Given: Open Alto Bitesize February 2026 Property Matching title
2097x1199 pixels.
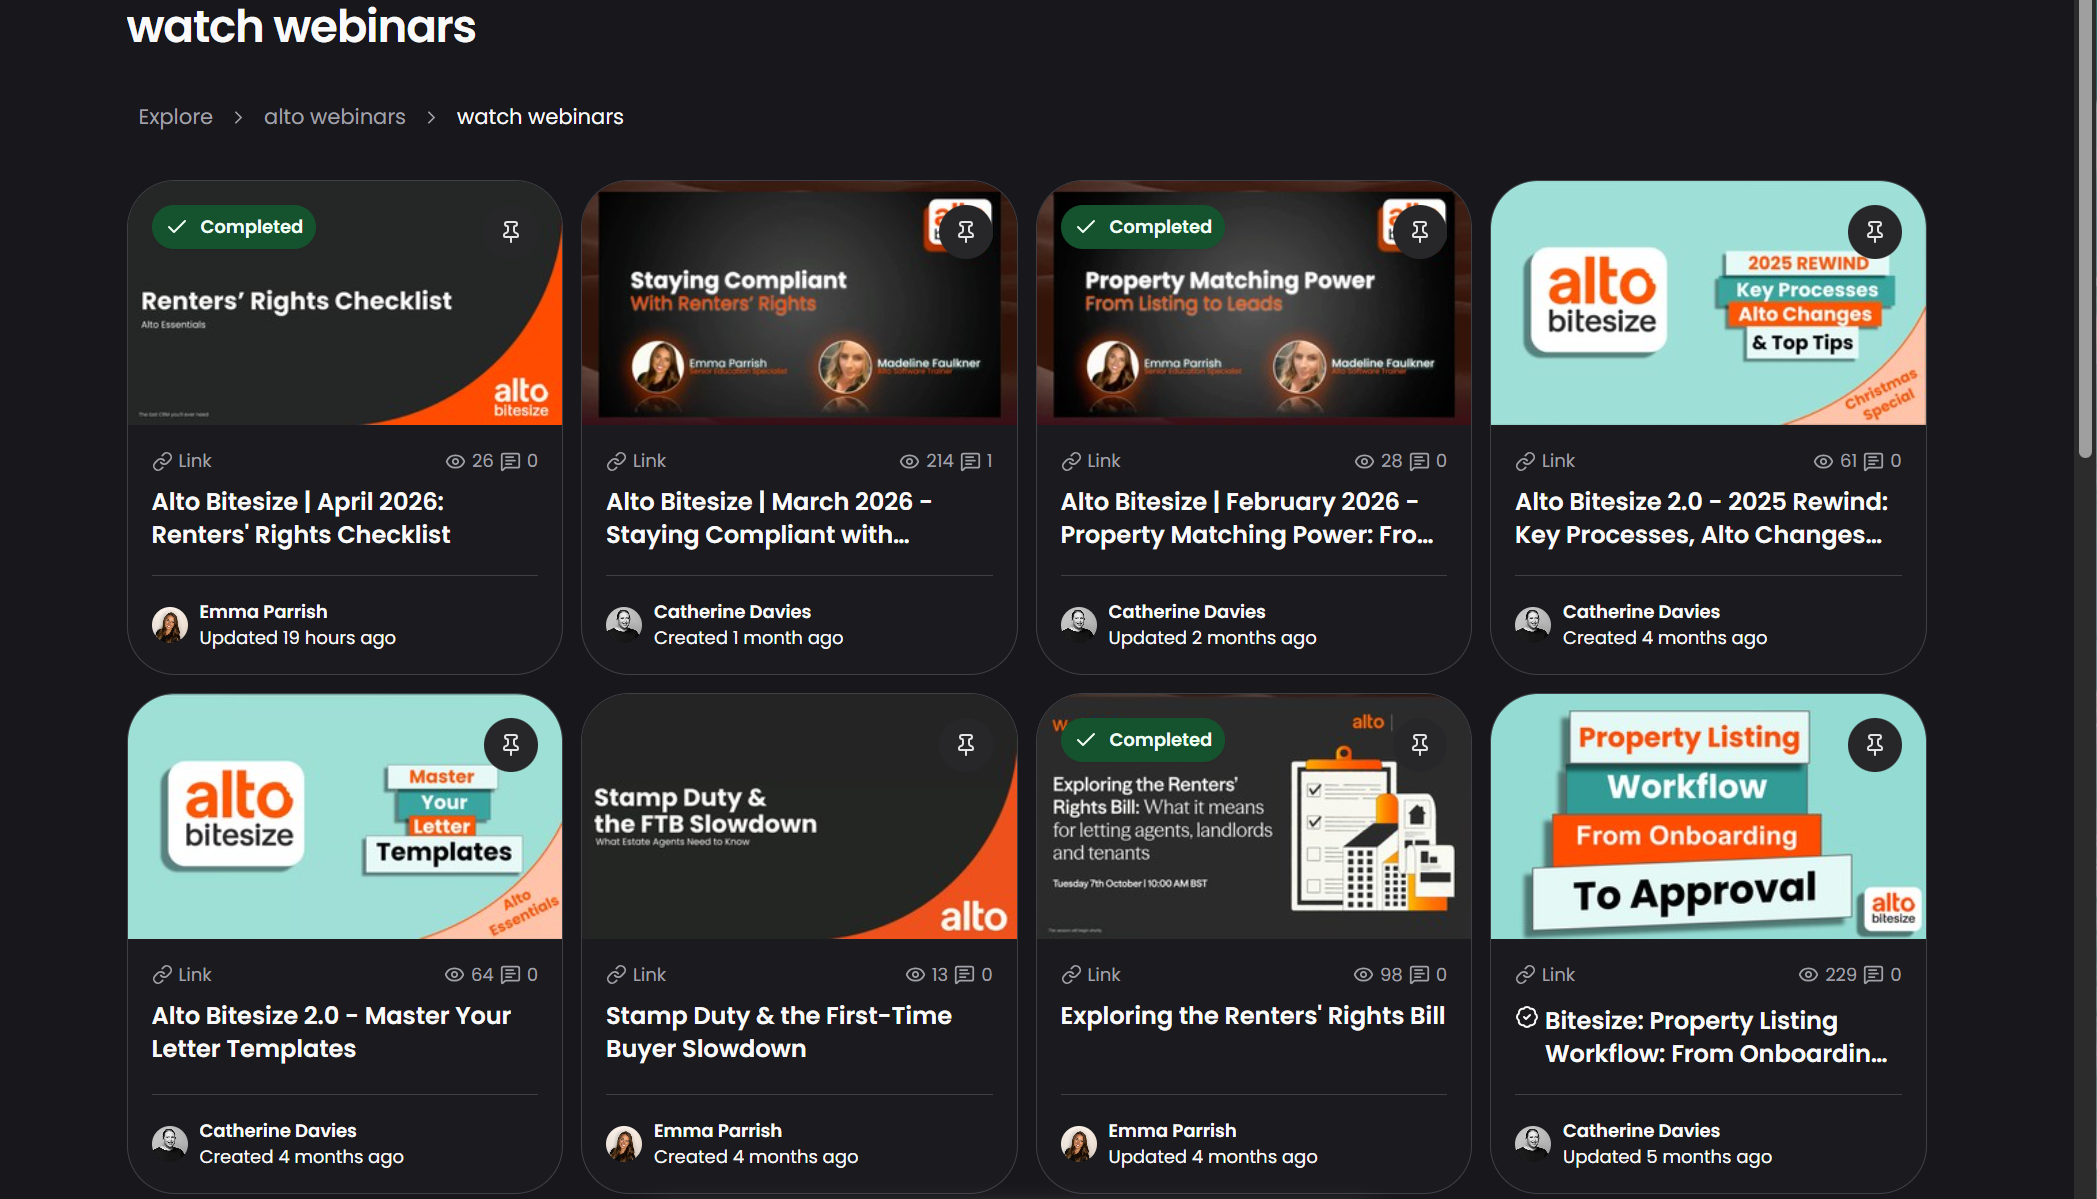Looking at the screenshot, I should click(1247, 518).
